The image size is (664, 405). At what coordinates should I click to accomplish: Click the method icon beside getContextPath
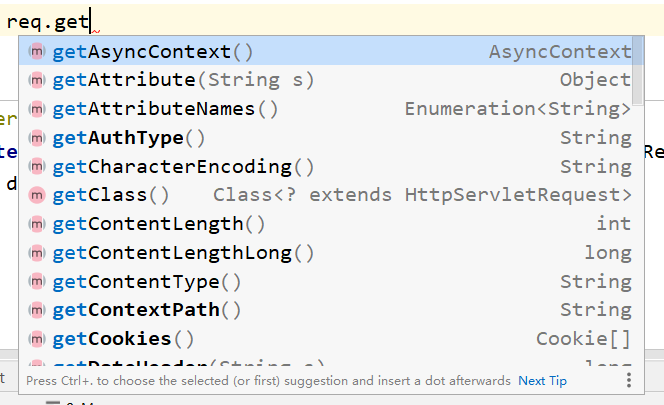pyautogui.click(x=37, y=310)
